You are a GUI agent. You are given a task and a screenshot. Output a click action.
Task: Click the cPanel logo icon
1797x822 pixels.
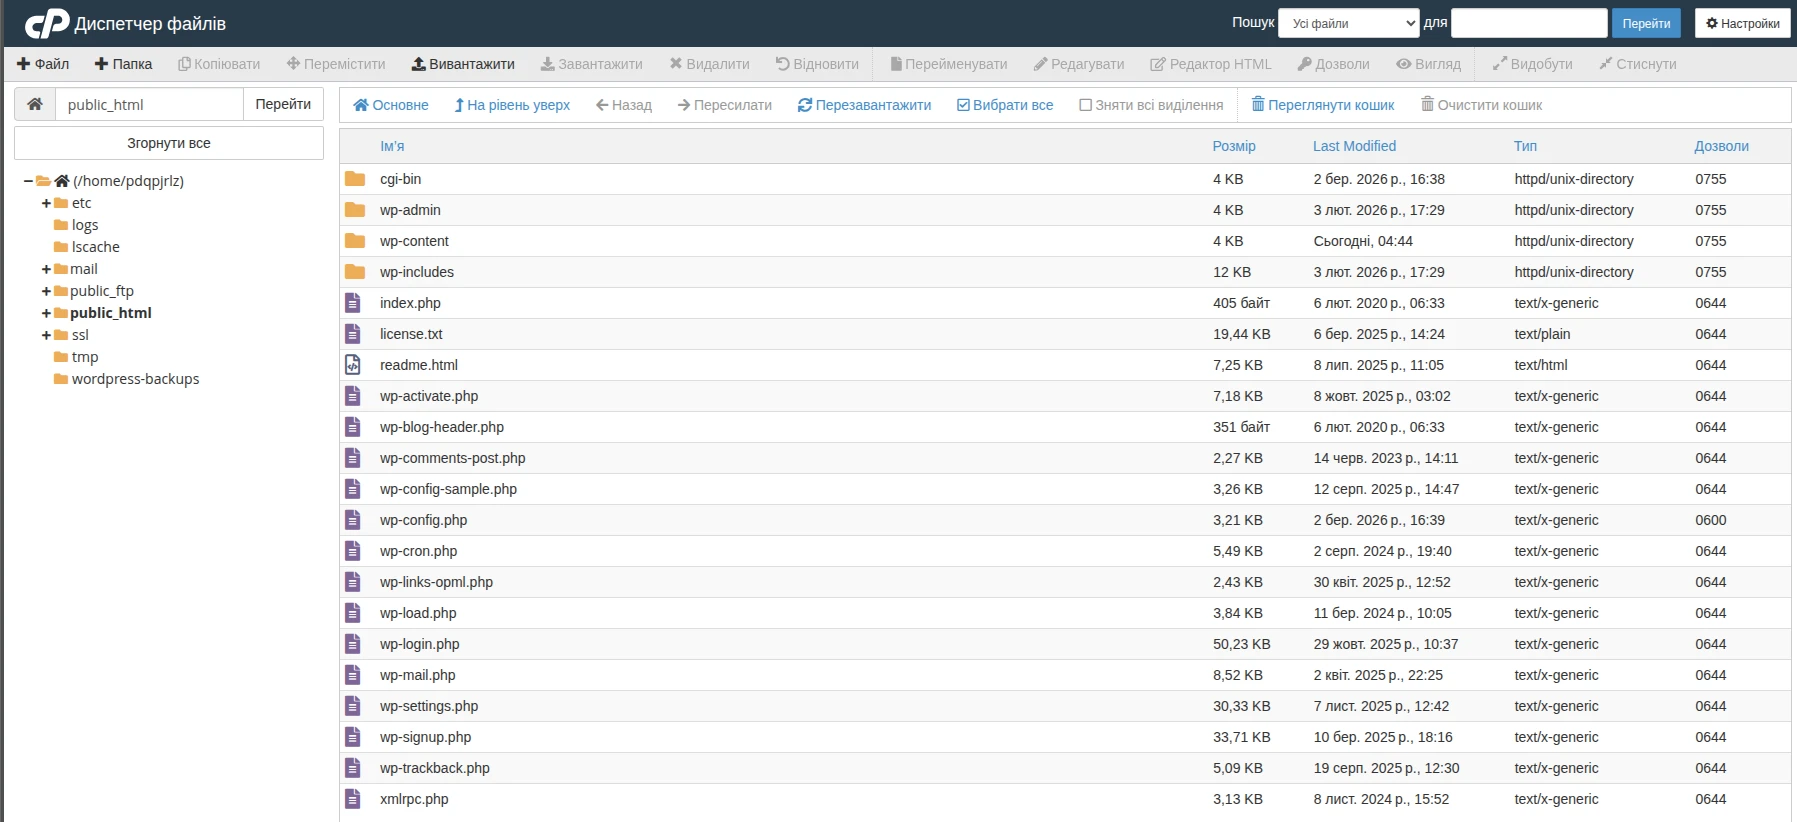[x=47, y=24]
